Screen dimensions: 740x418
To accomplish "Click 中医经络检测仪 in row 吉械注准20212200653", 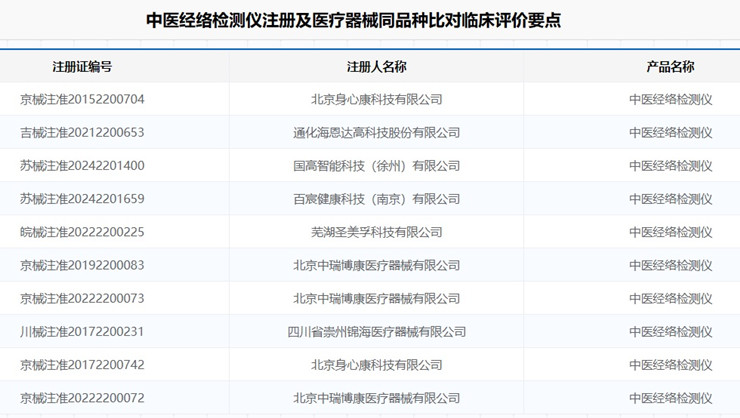I will click(x=671, y=133).
